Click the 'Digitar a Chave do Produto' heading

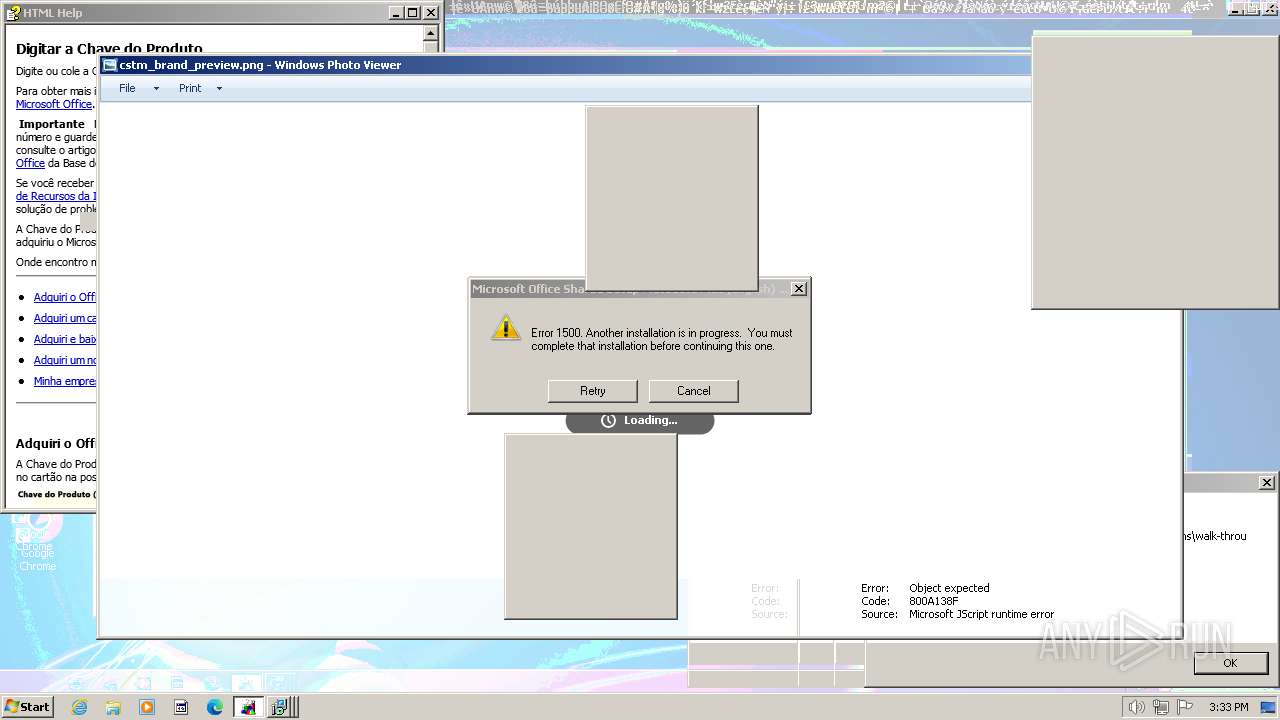[x=109, y=49]
